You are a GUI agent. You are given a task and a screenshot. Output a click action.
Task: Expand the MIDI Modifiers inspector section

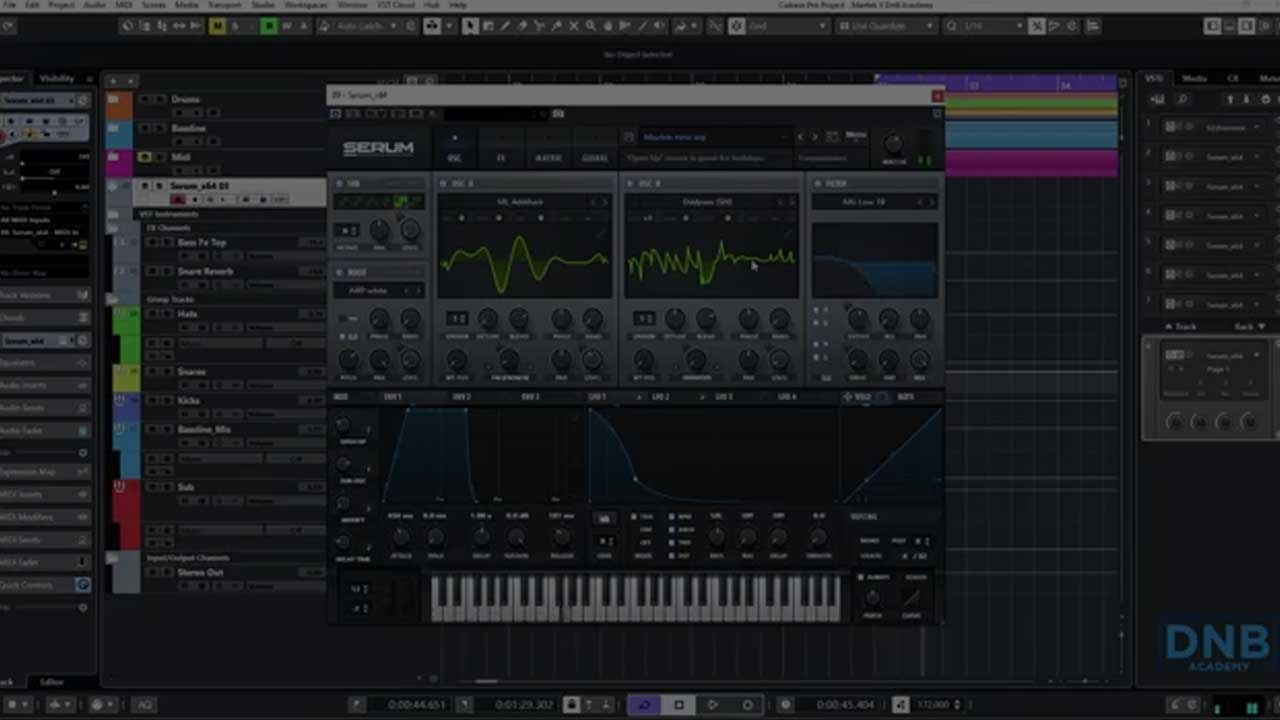(45, 518)
